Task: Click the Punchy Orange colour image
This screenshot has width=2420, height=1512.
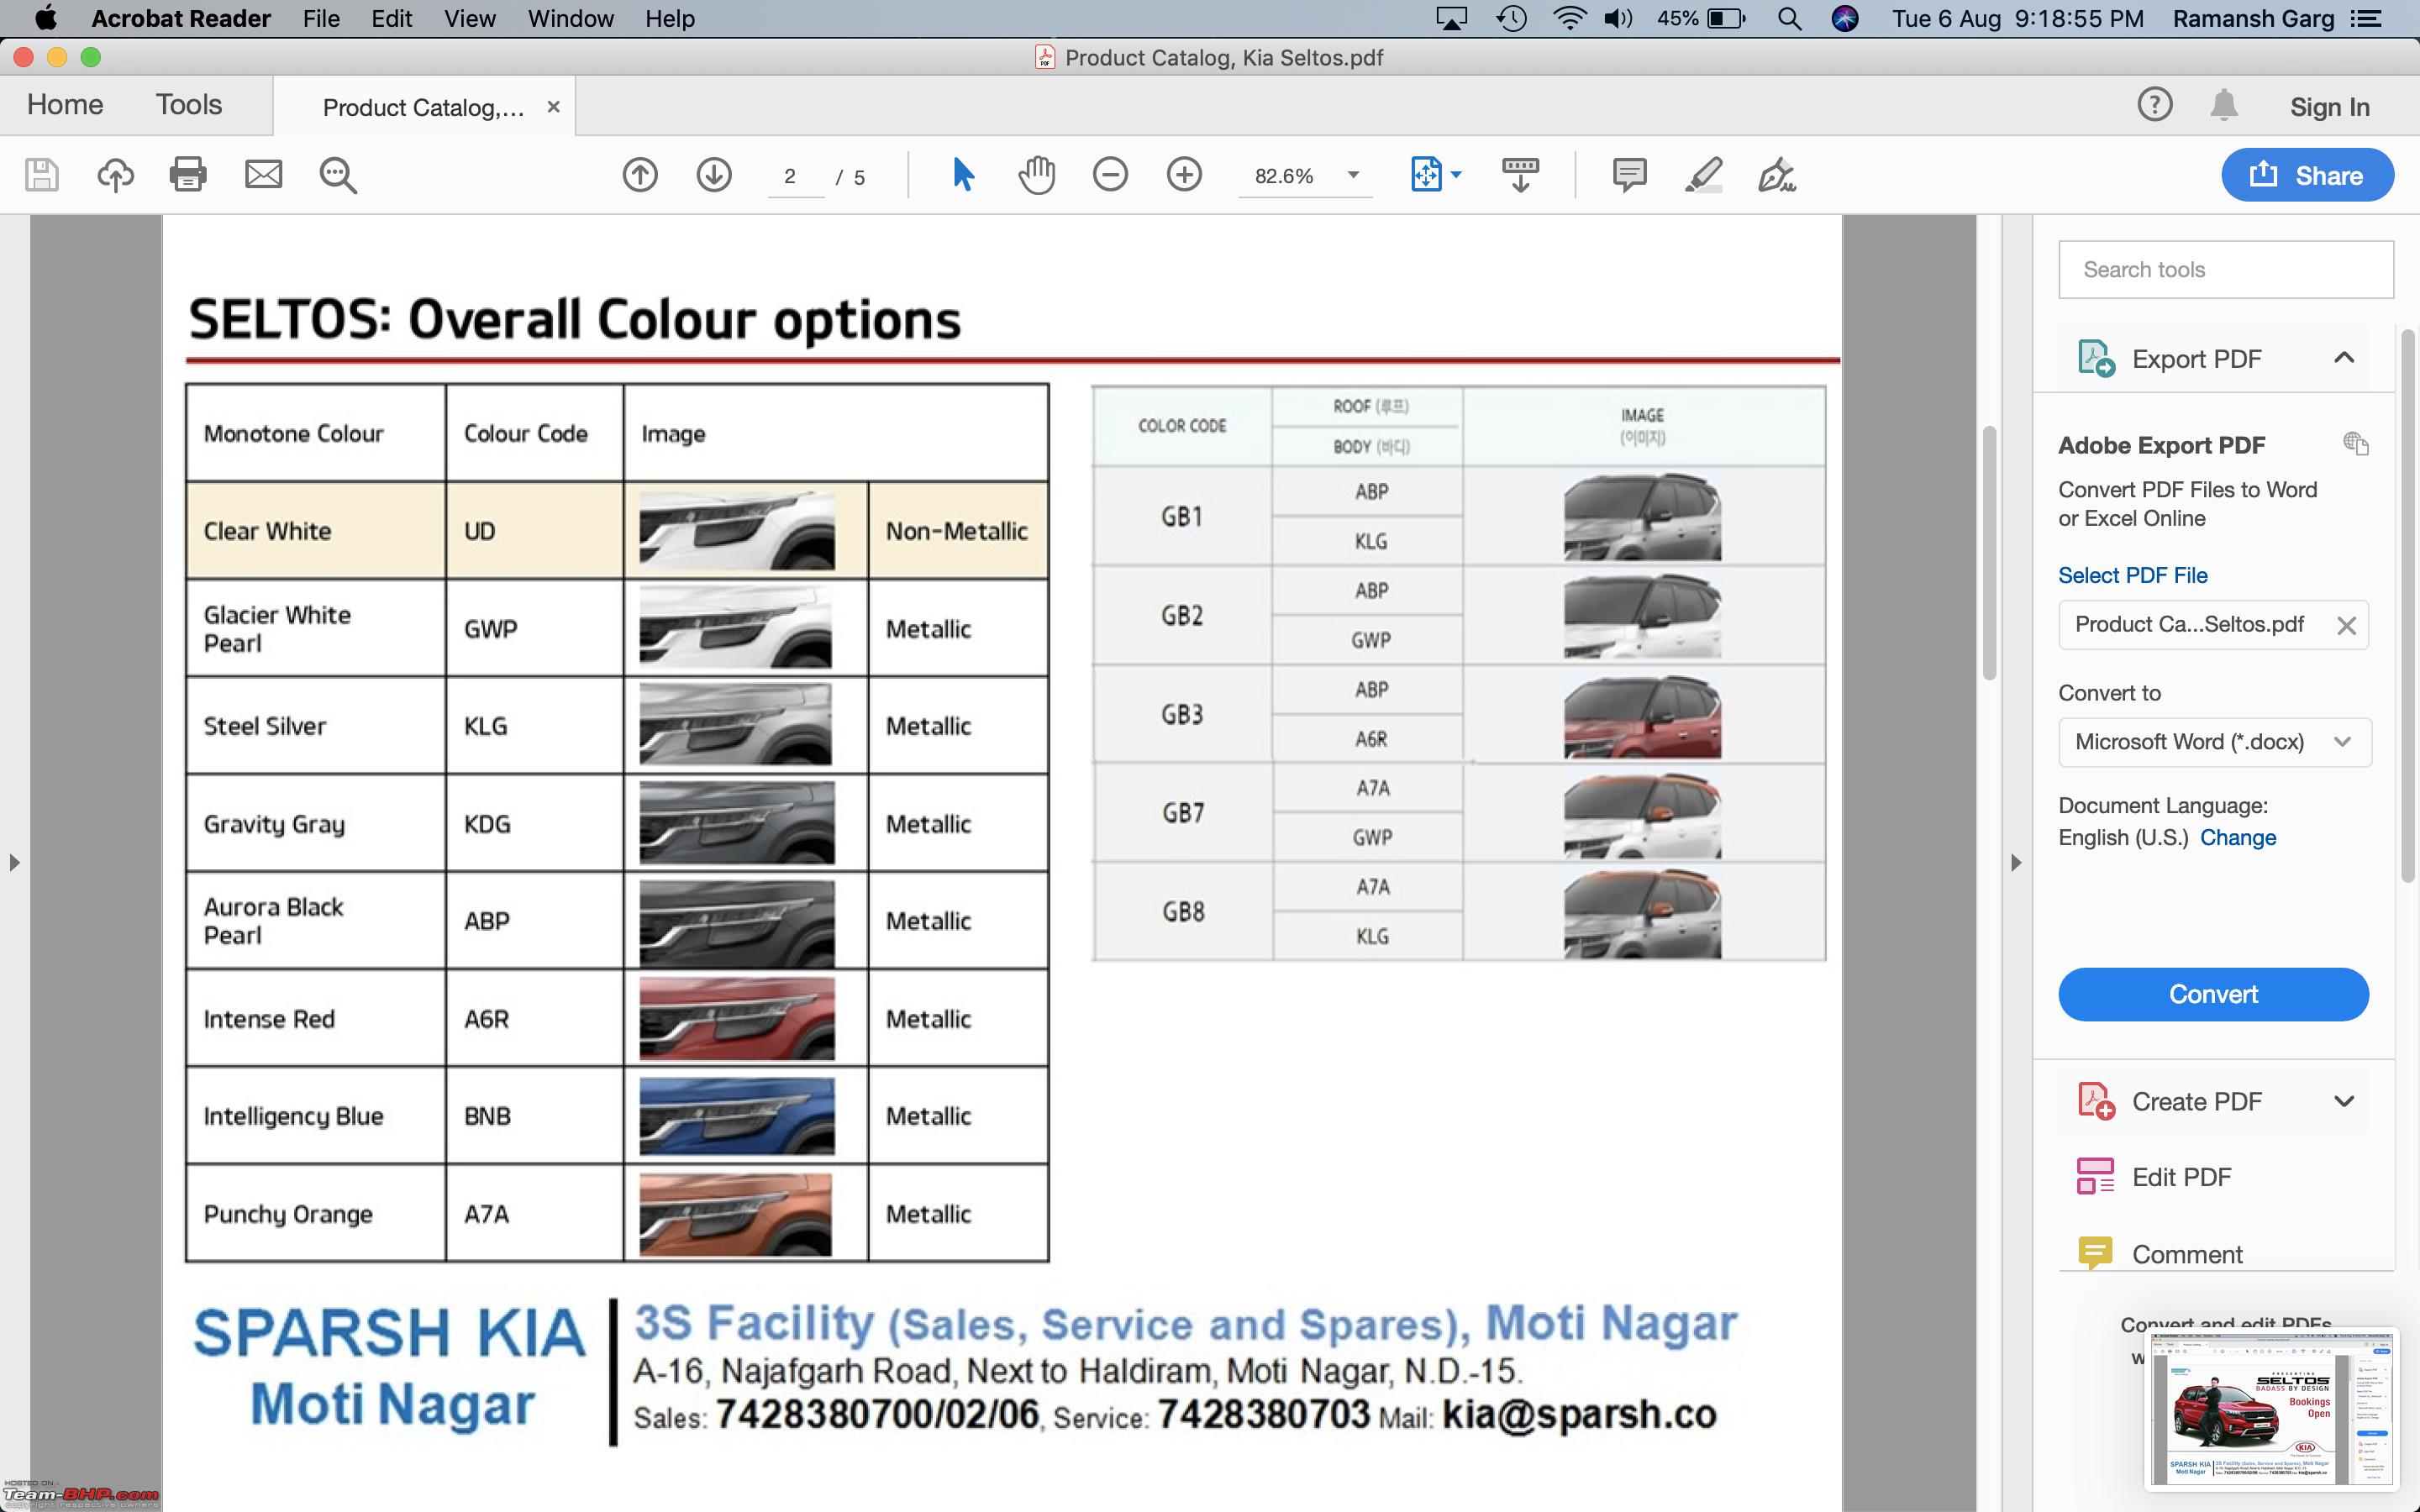Action: 736,1213
